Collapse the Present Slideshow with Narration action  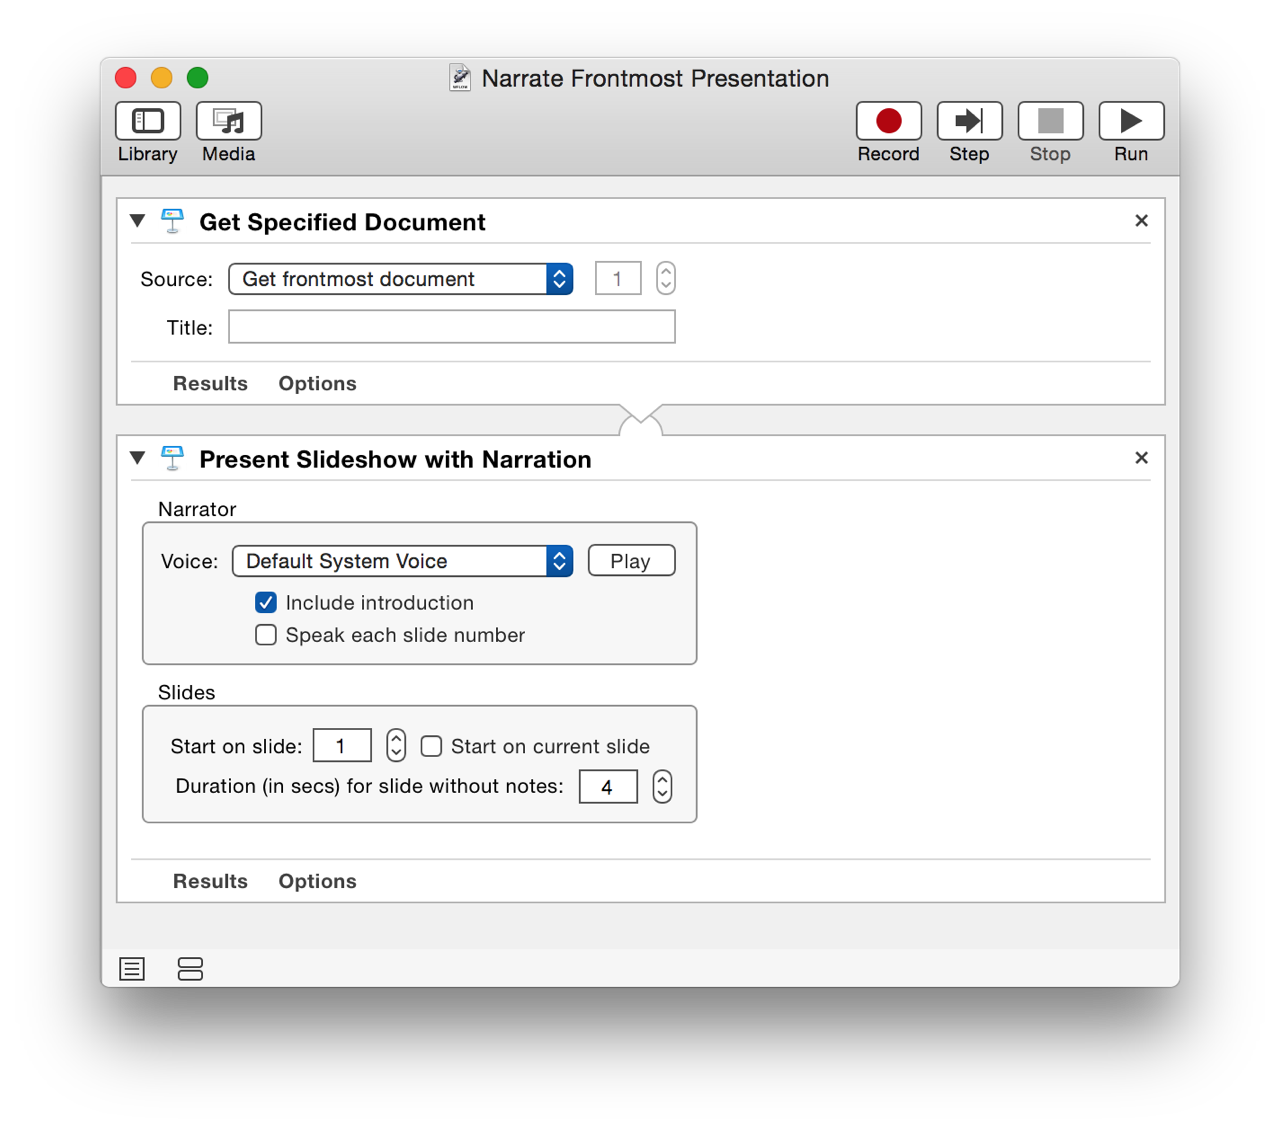tap(138, 458)
